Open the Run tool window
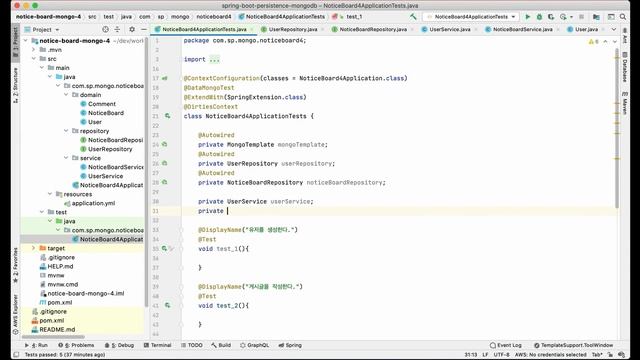640x360 pixels. [x=36, y=345]
